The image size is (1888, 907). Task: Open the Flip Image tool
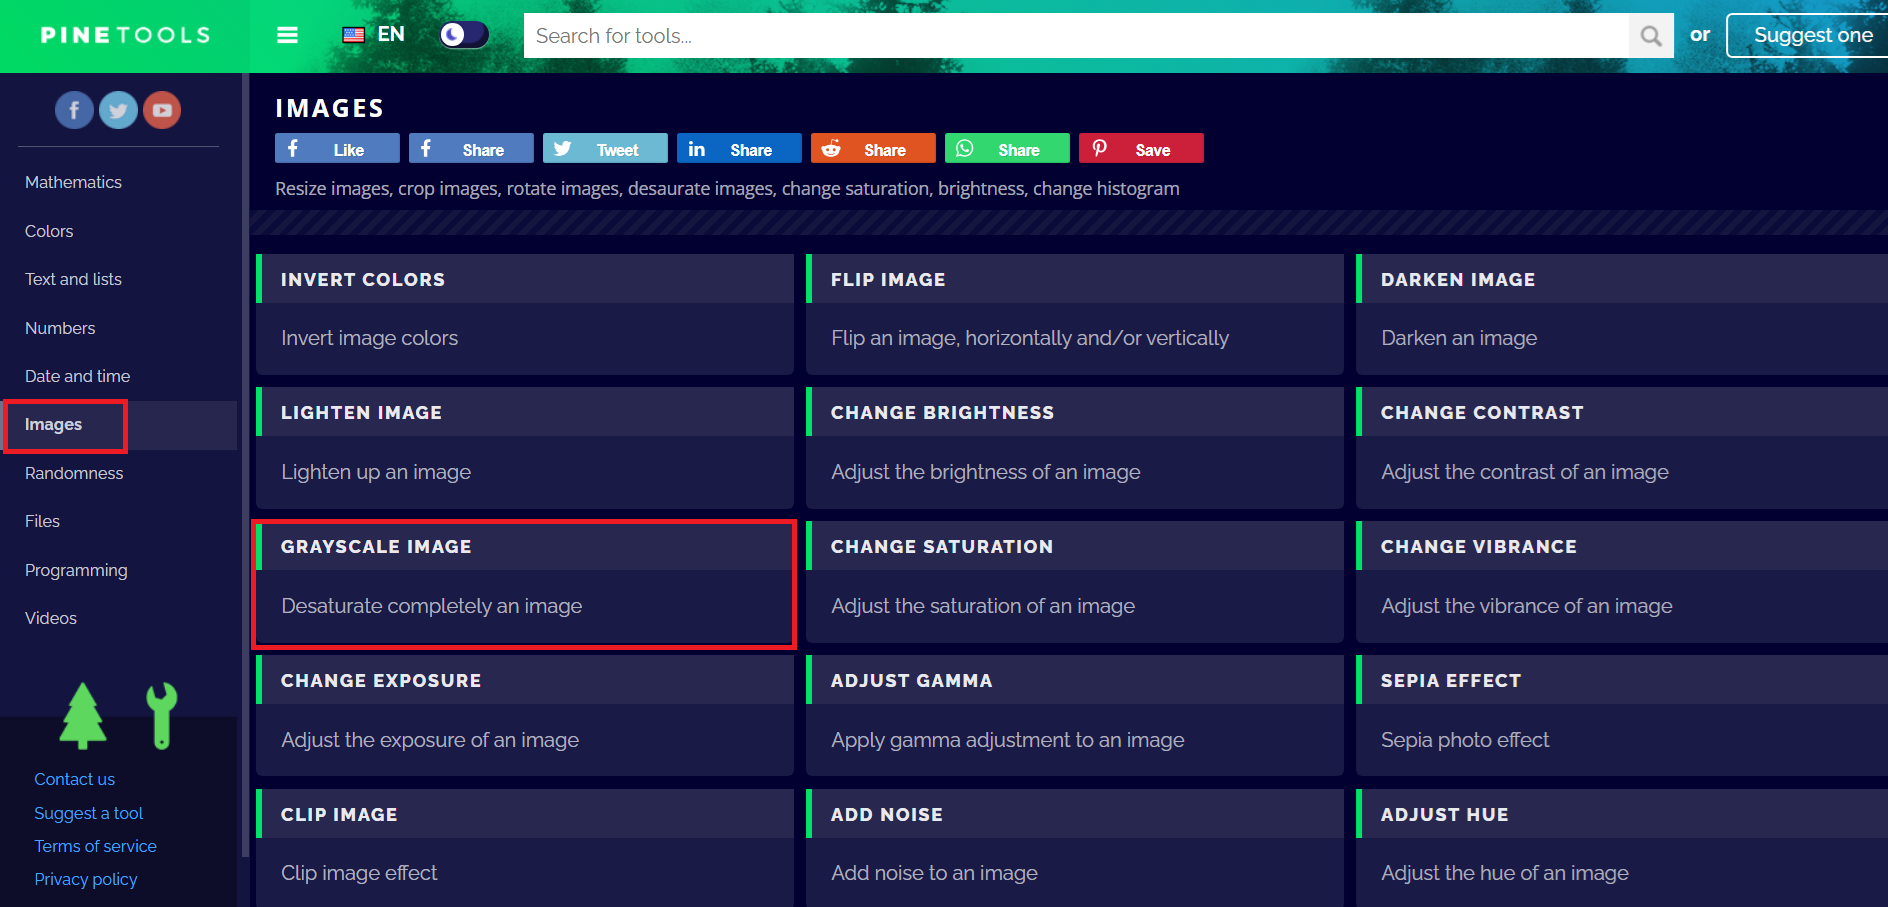pyautogui.click(x=1075, y=314)
